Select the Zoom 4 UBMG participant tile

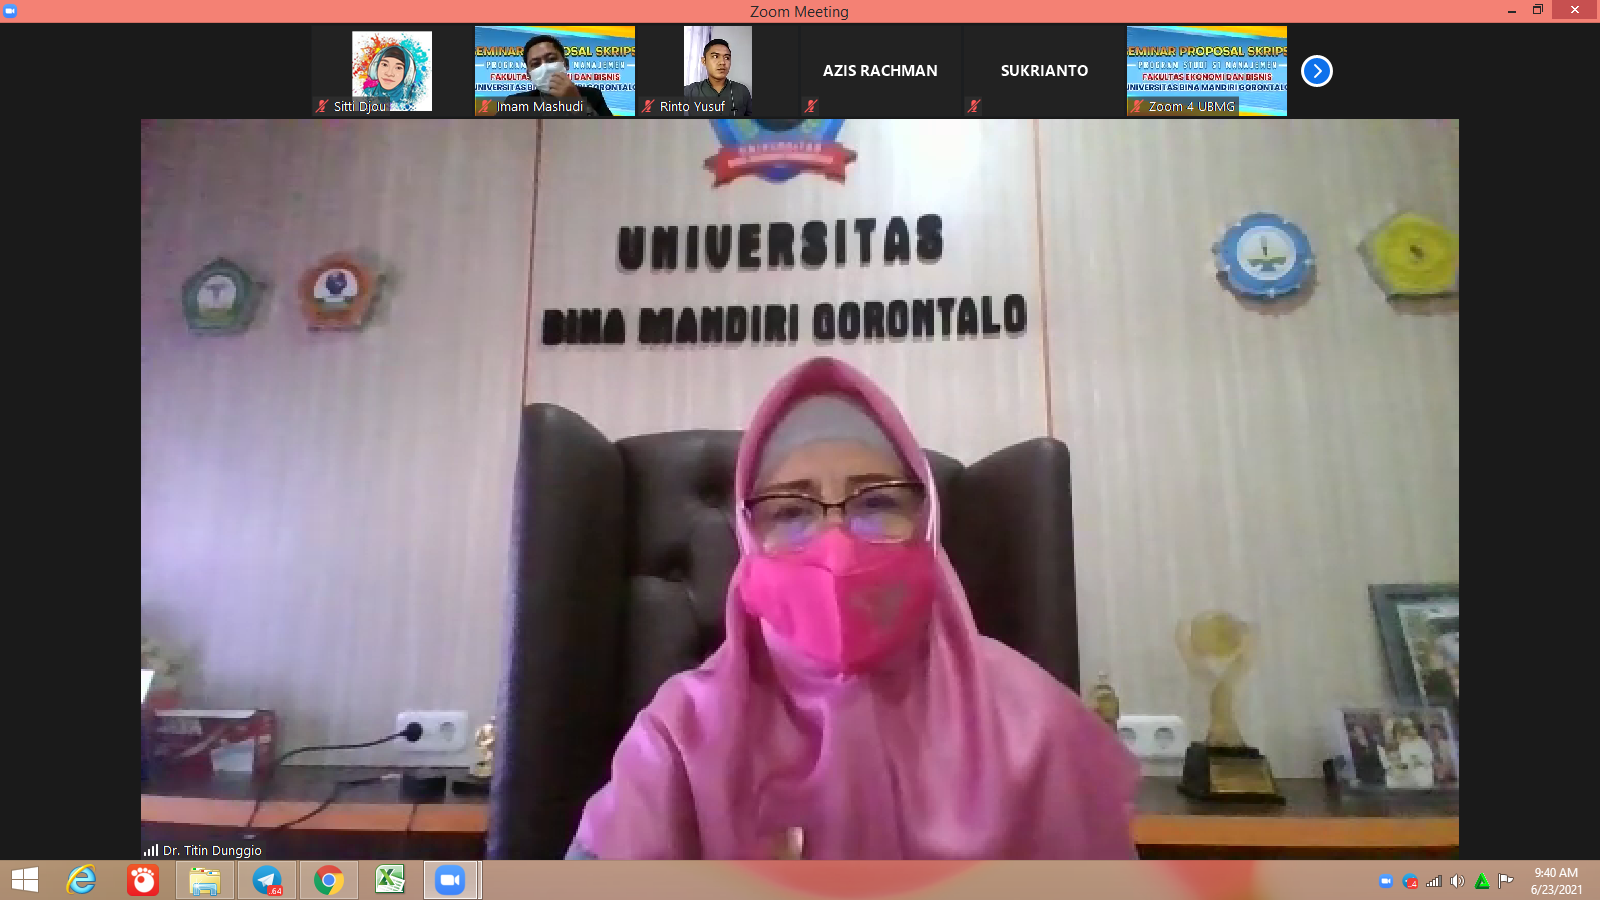point(1206,70)
